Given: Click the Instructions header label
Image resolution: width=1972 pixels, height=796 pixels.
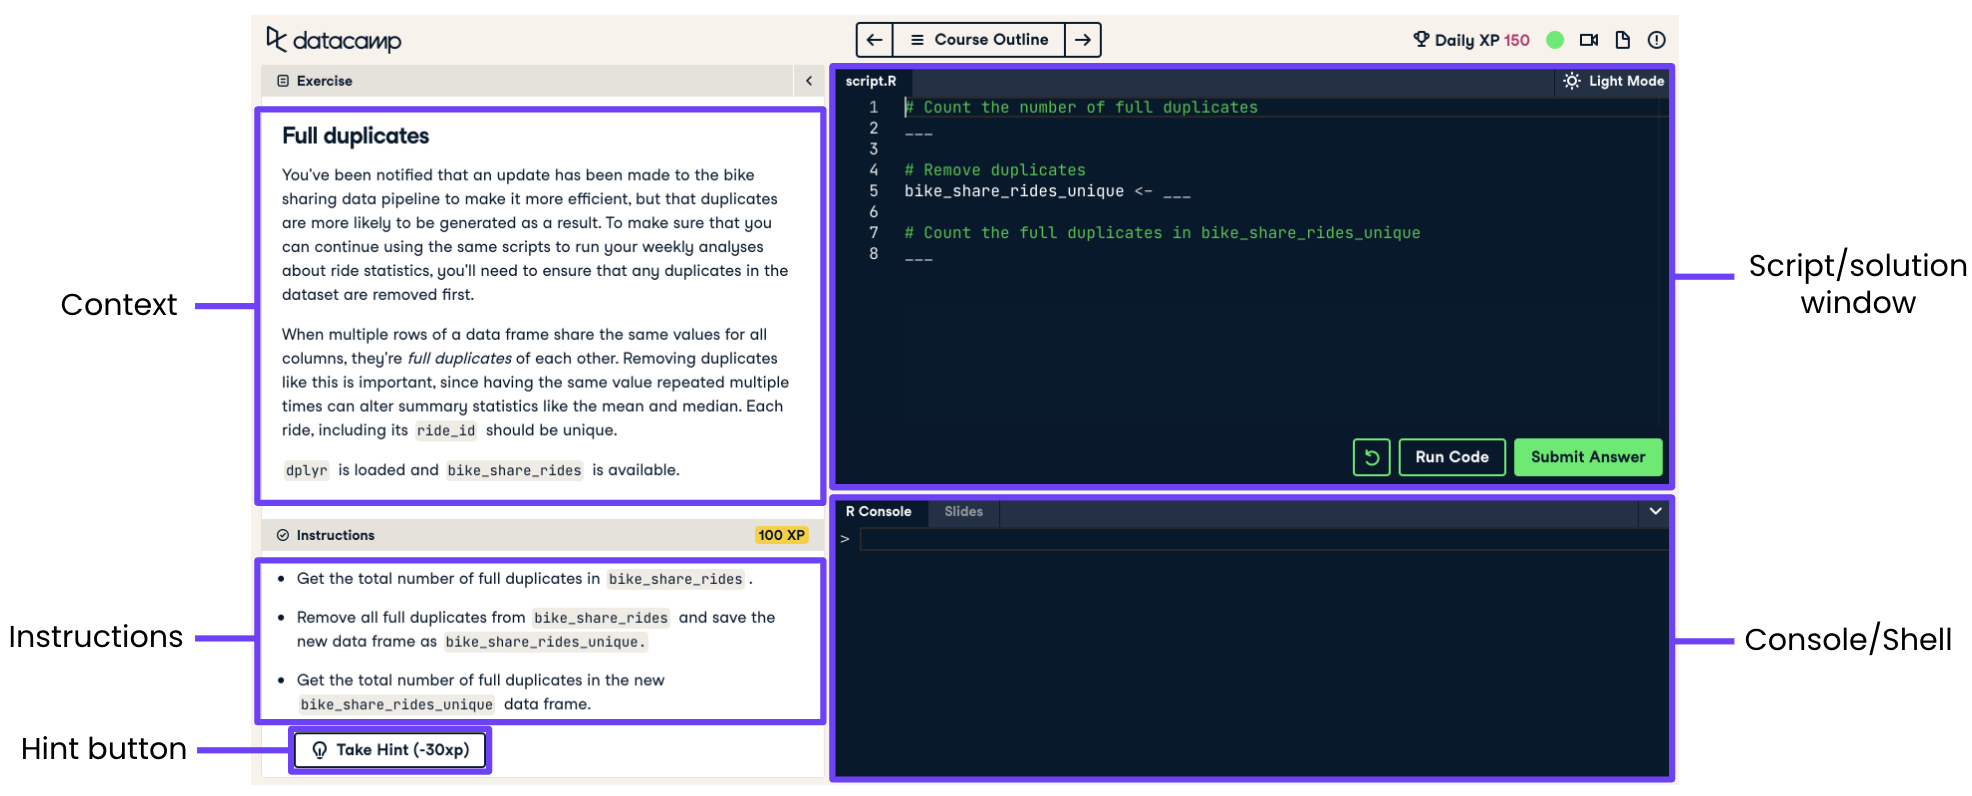Looking at the screenshot, I should [x=335, y=535].
